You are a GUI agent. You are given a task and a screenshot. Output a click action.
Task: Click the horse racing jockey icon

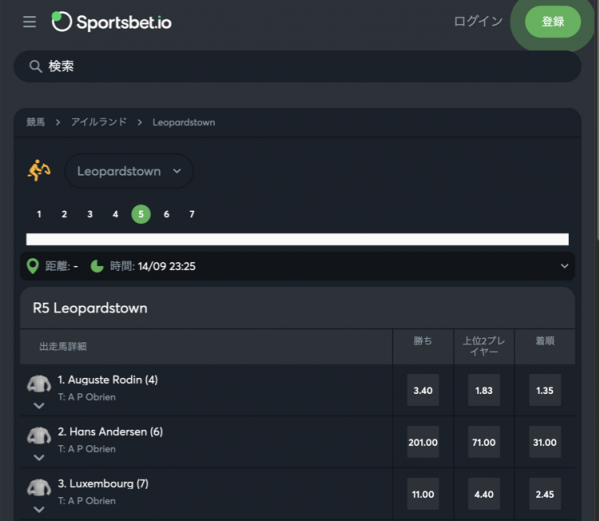(x=39, y=171)
